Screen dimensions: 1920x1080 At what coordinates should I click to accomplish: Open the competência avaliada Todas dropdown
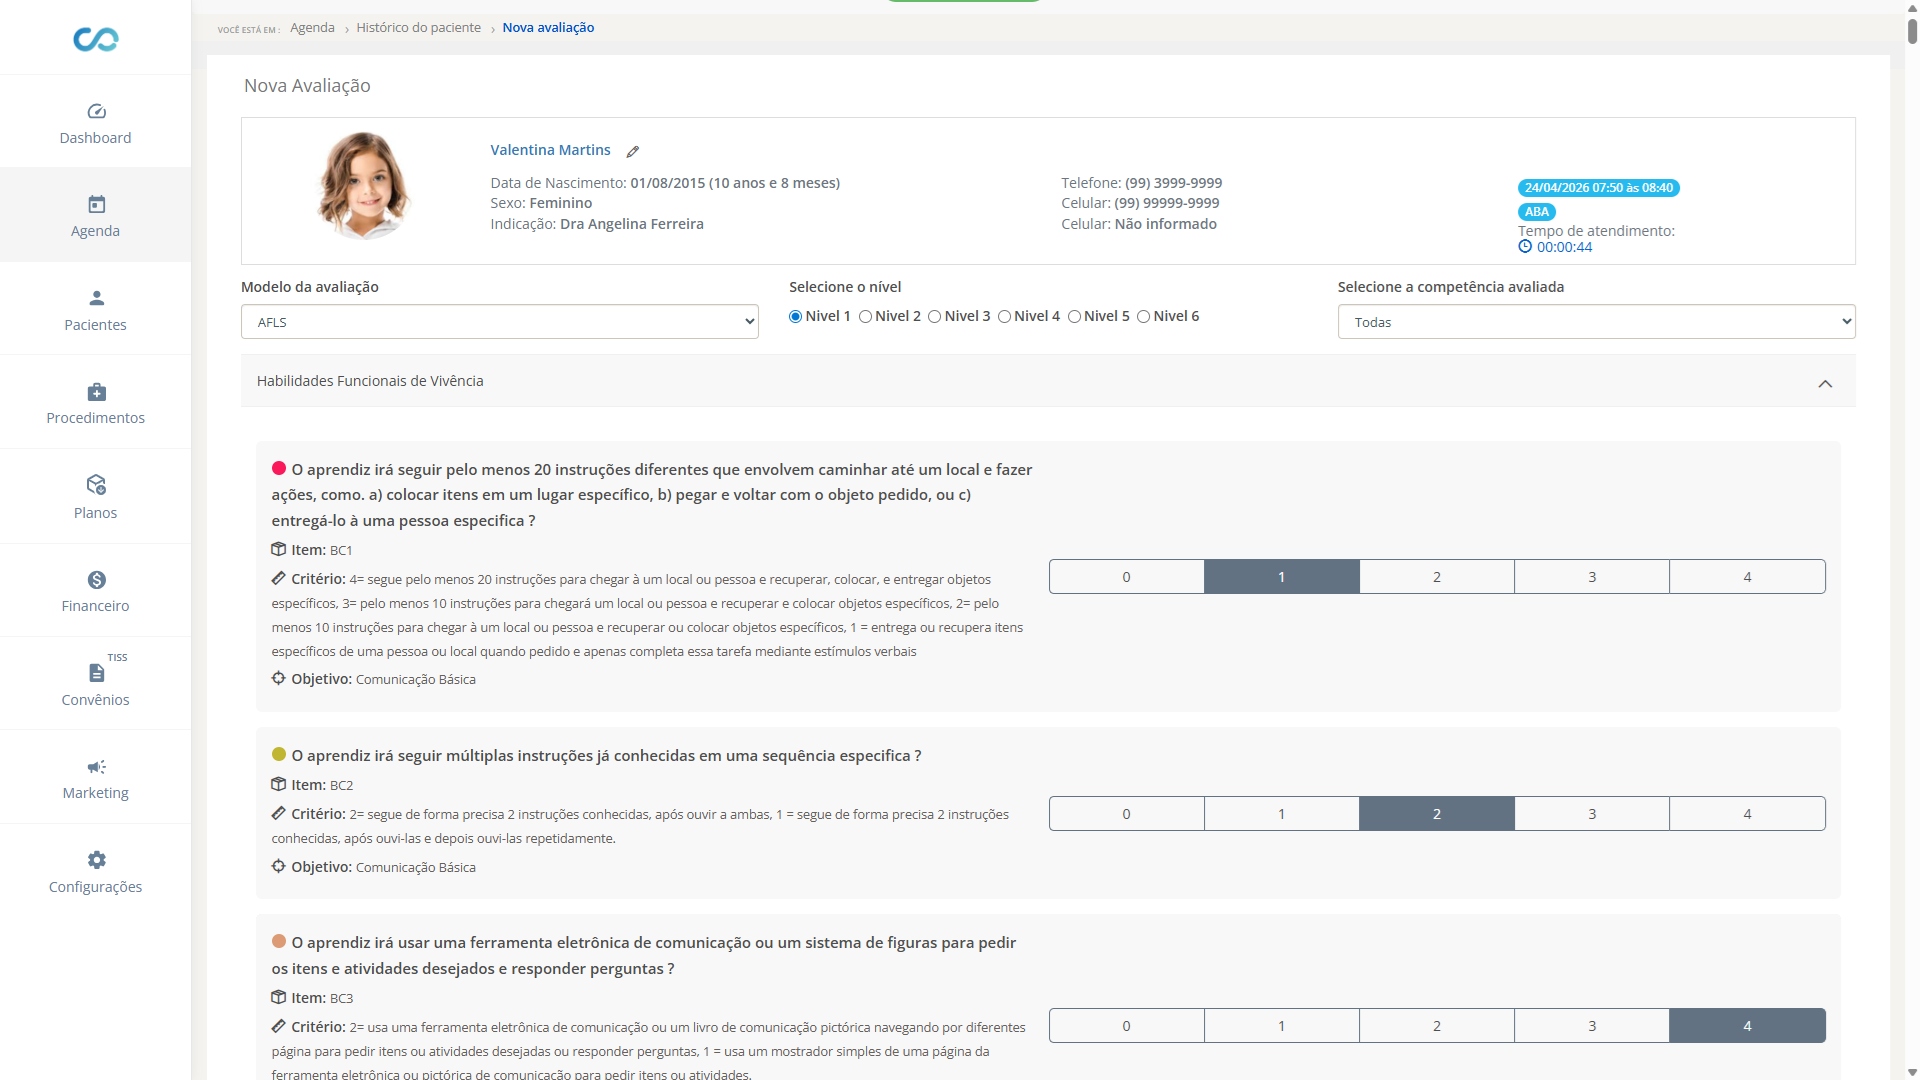1595,322
